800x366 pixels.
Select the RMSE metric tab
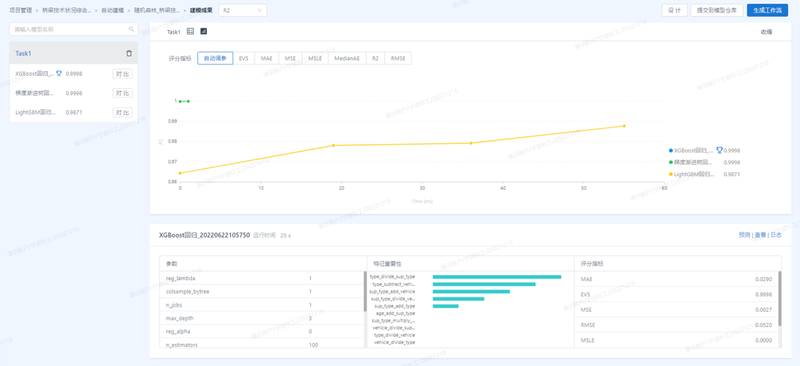pyautogui.click(x=398, y=58)
